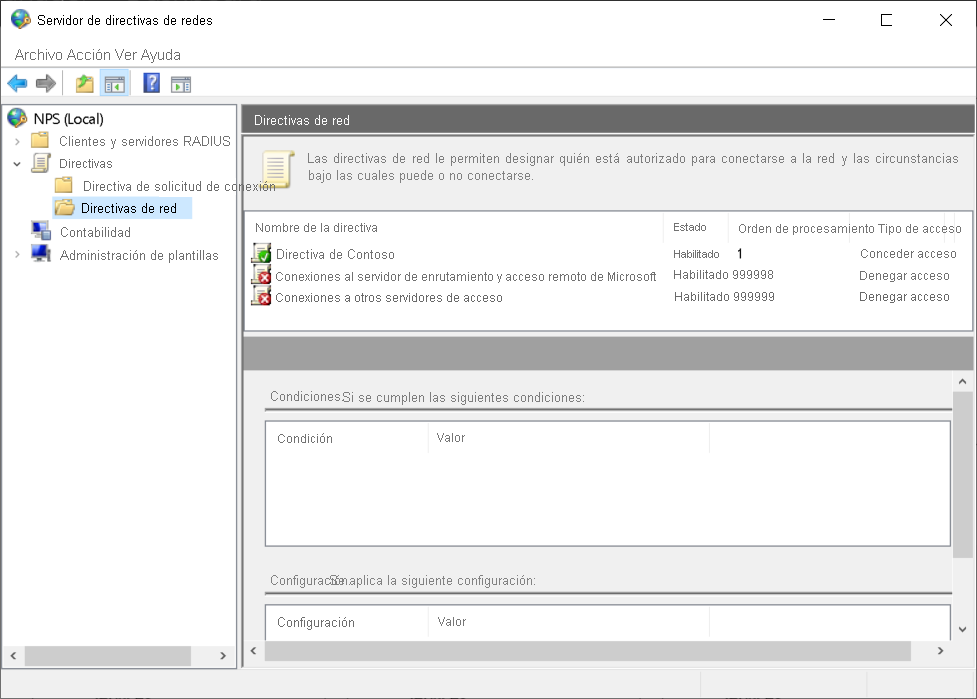Image resolution: width=977 pixels, height=699 pixels.
Task: Click the Condición column header
Action: pyautogui.click(x=305, y=439)
